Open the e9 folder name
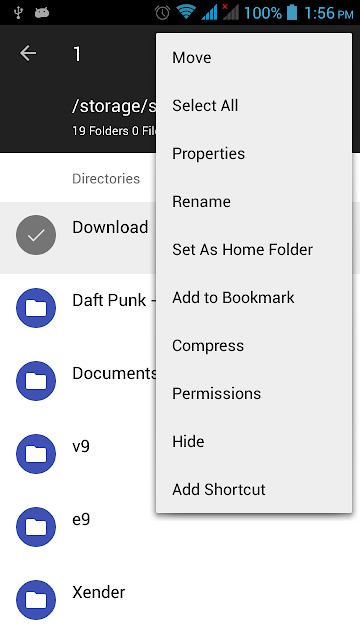This screenshot has width=360, height=640. point(81,520)
